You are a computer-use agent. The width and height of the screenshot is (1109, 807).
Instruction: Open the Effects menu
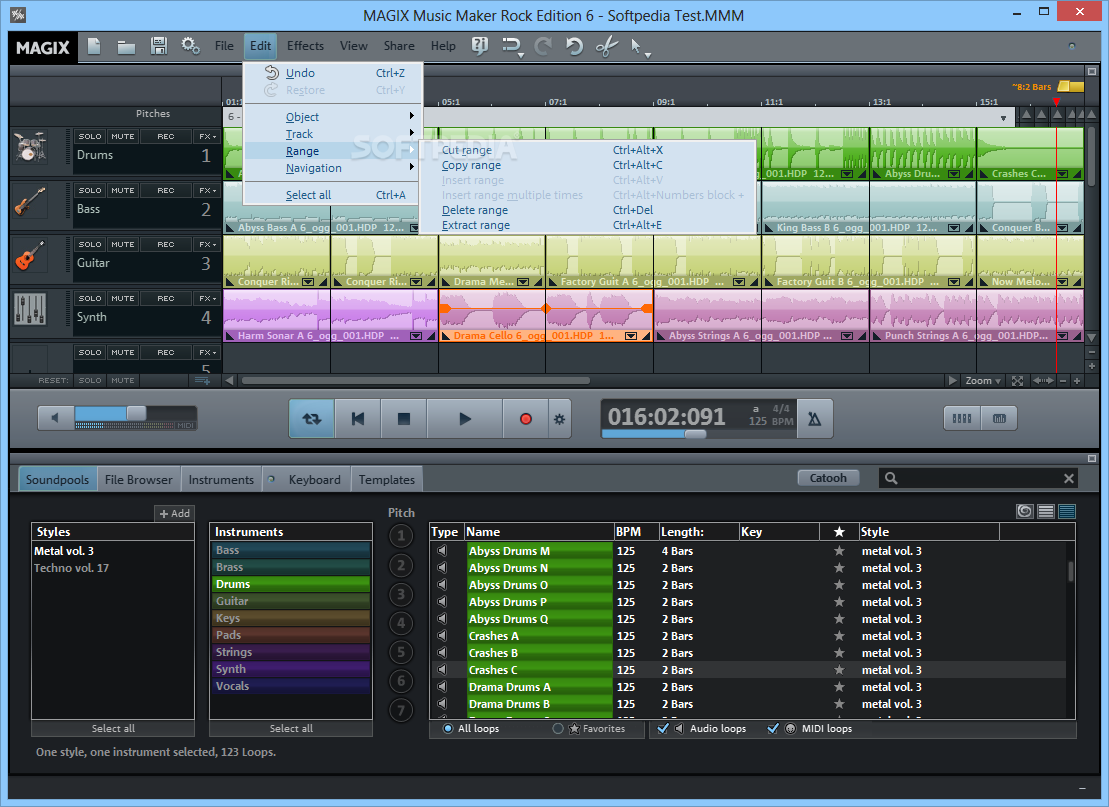click(306, 46)
